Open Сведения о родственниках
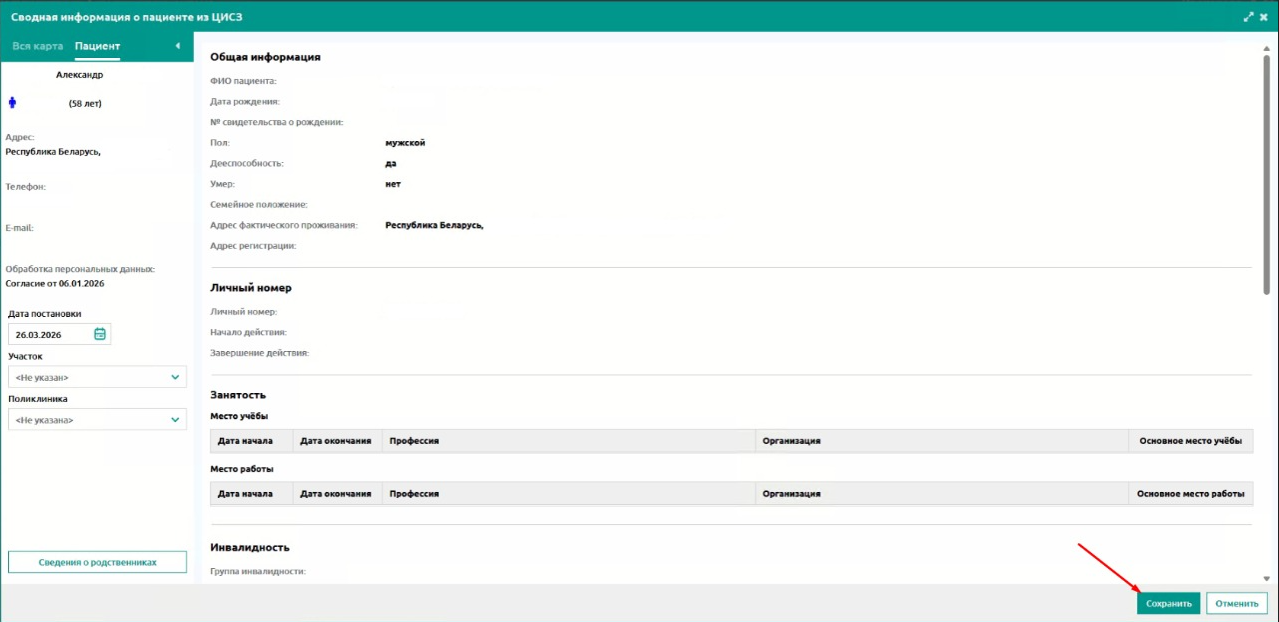The width and height of the screenshot is (1279, 622). coord(97,562)
